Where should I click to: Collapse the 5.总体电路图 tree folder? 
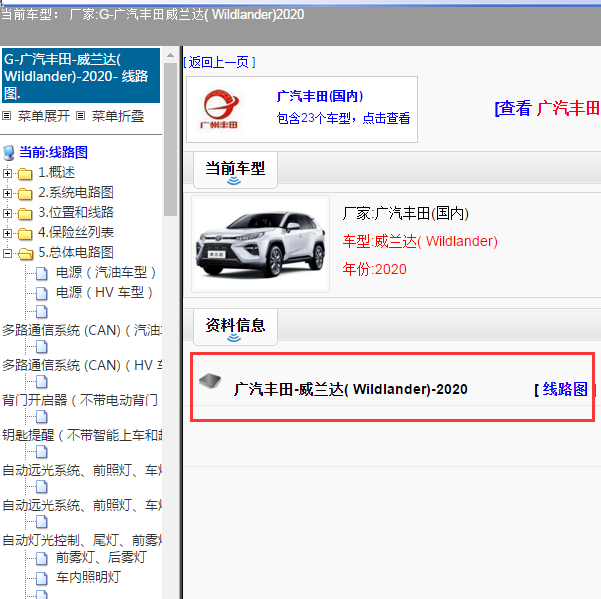click(7, 253)
